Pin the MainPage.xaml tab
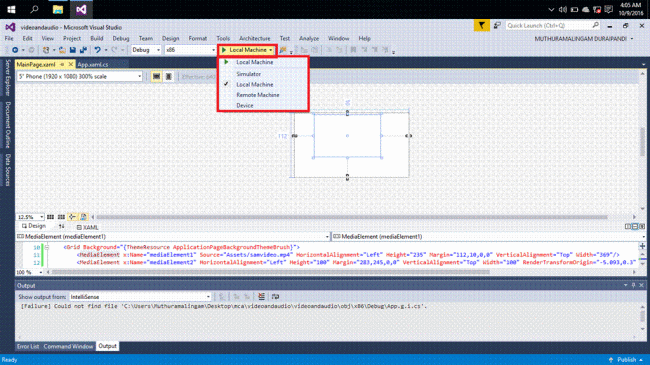 pyautogui.click(x=62, y=64)
